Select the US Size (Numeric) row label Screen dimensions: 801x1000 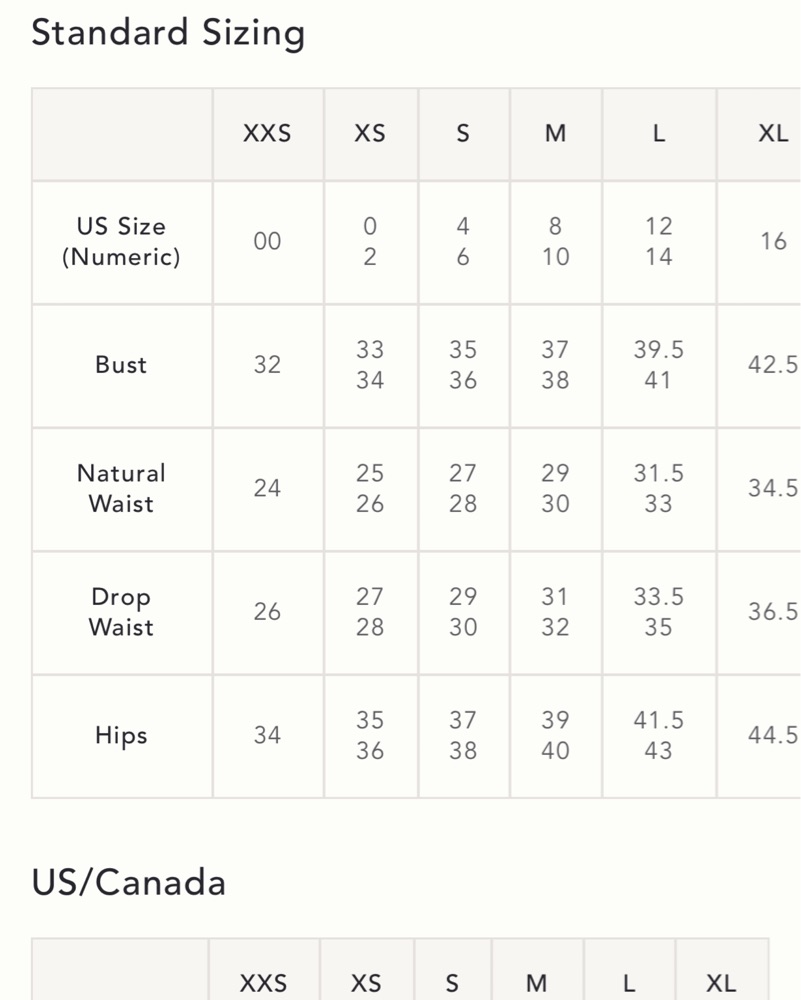point(121,242)
